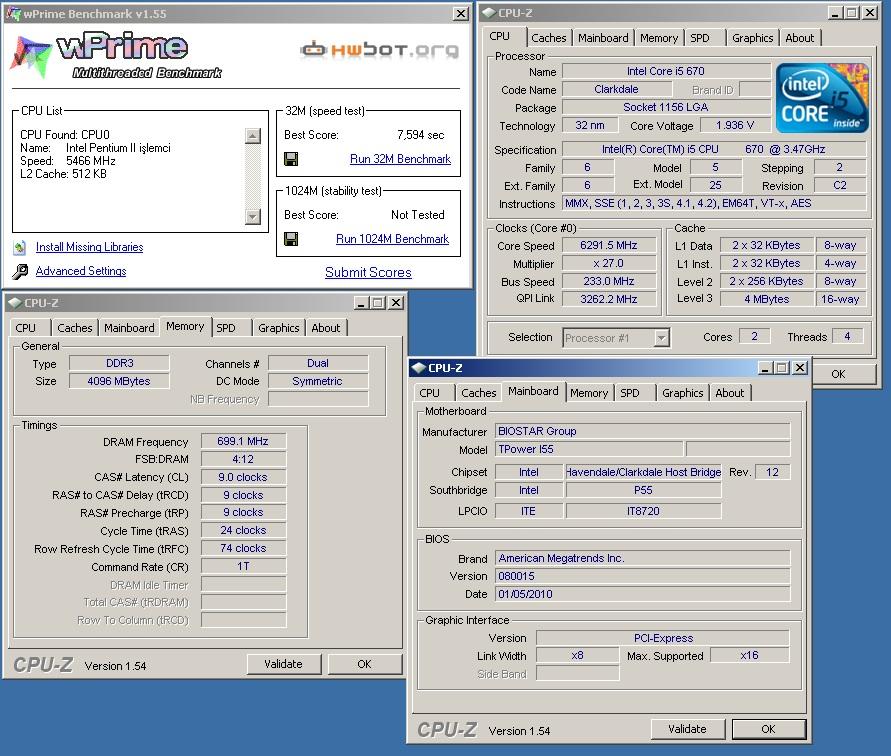Click the wPrime title bar app icon
Screen dimensions: 891x756
[13, 14]
